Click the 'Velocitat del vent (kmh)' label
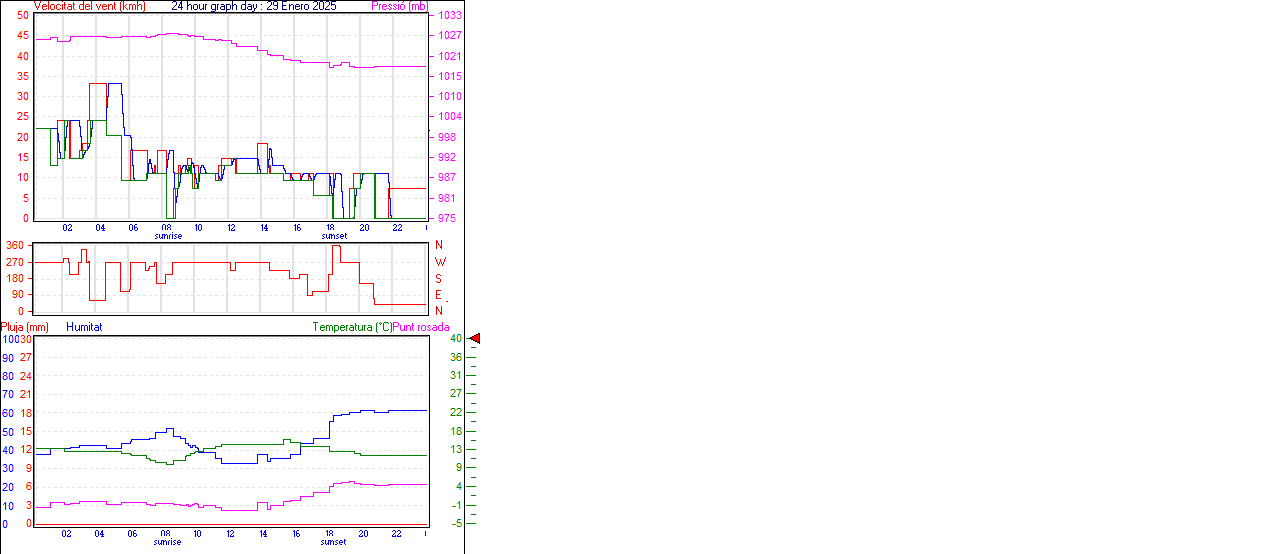This screenshot has height=554, width=1280. tap(89, 6)
